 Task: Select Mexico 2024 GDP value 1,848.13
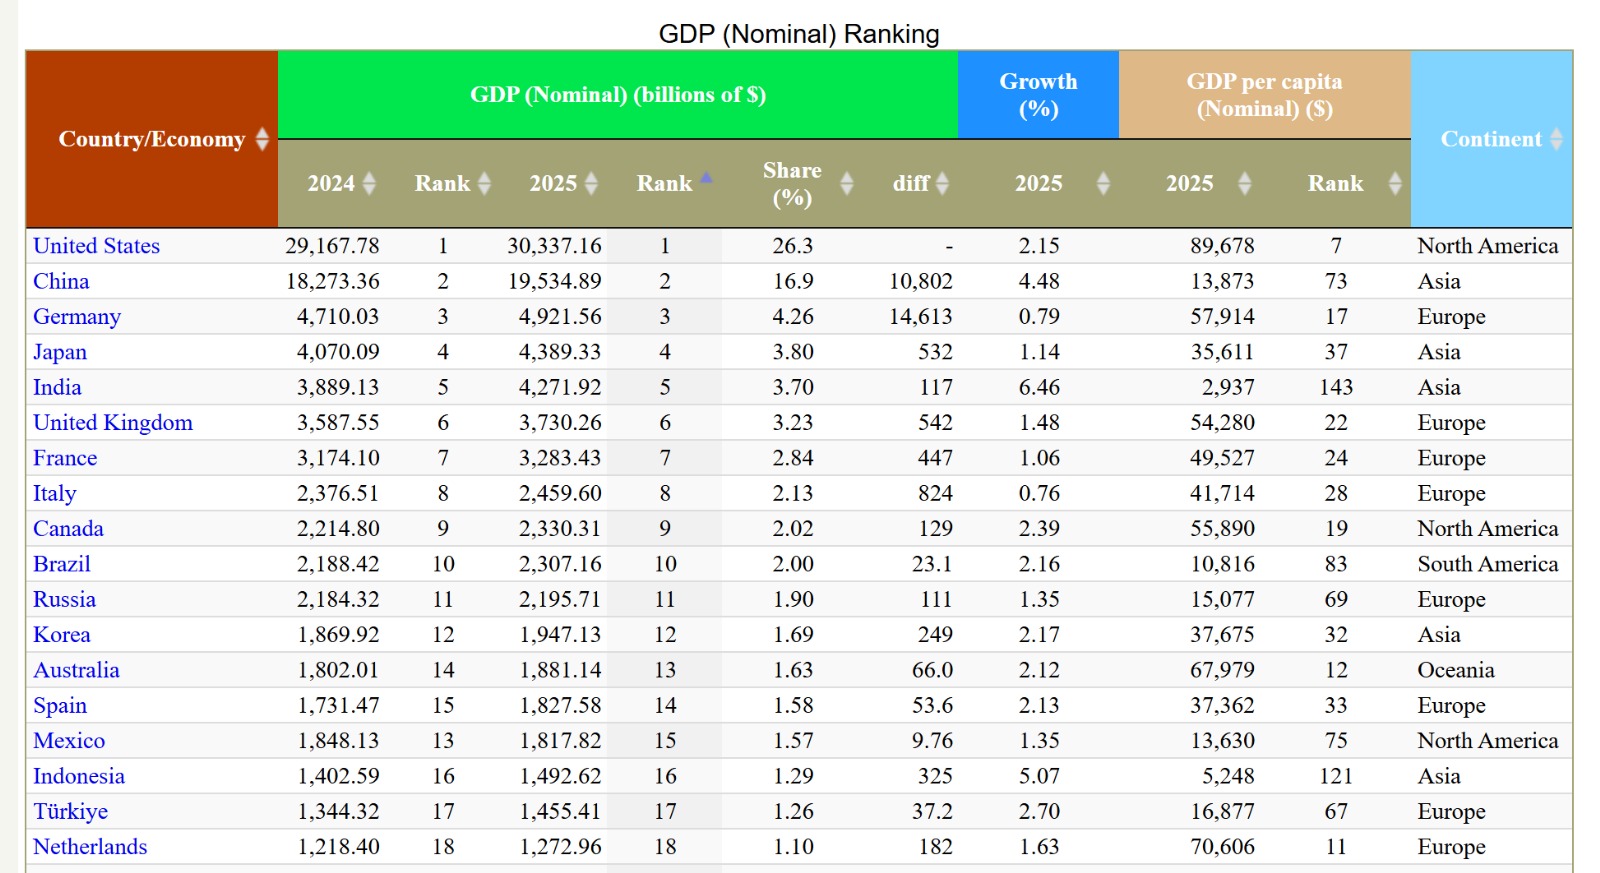[338, 741]
